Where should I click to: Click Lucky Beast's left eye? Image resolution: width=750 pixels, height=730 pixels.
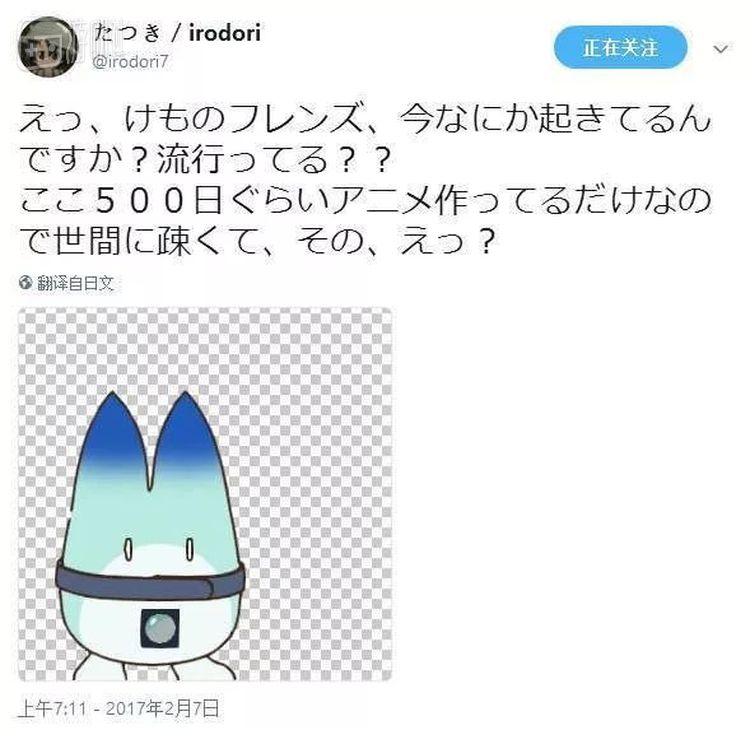[128, 550]
